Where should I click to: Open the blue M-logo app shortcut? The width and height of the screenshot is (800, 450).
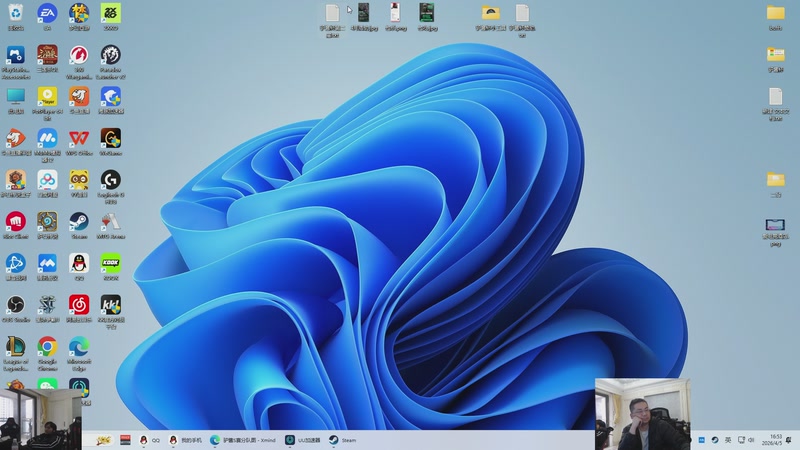(47, 138)
